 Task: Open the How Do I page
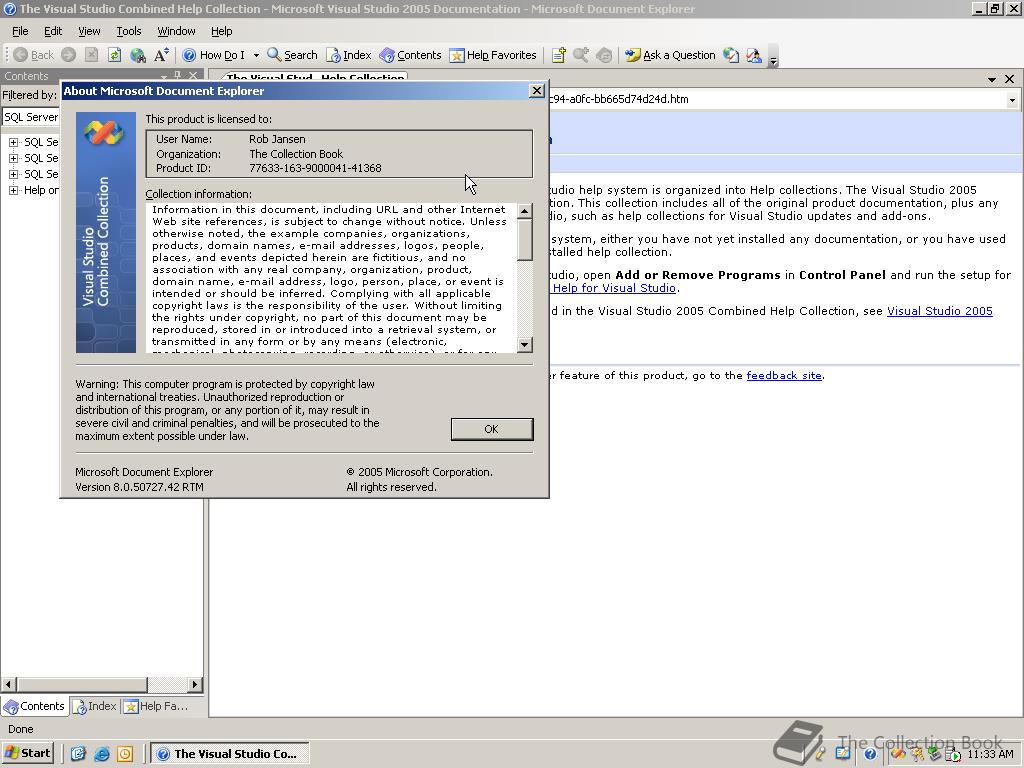click(214, 56)
